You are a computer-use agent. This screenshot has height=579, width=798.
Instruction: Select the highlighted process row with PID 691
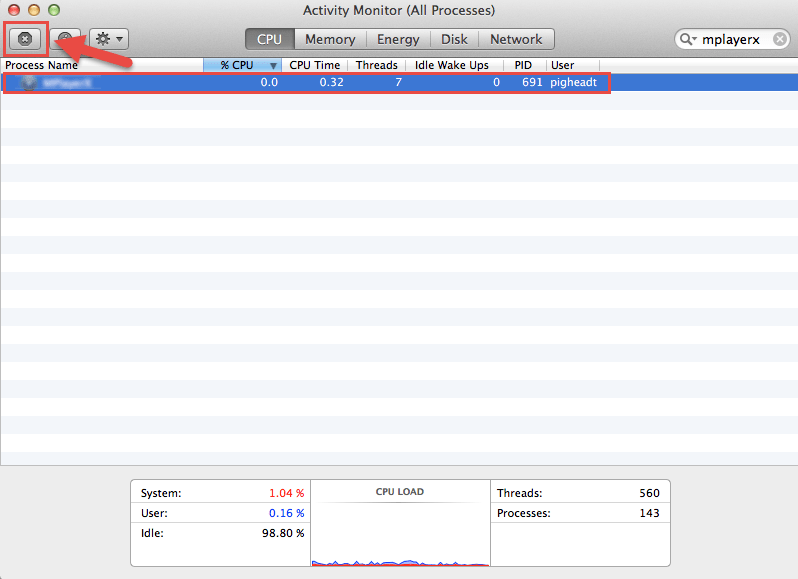300,83
